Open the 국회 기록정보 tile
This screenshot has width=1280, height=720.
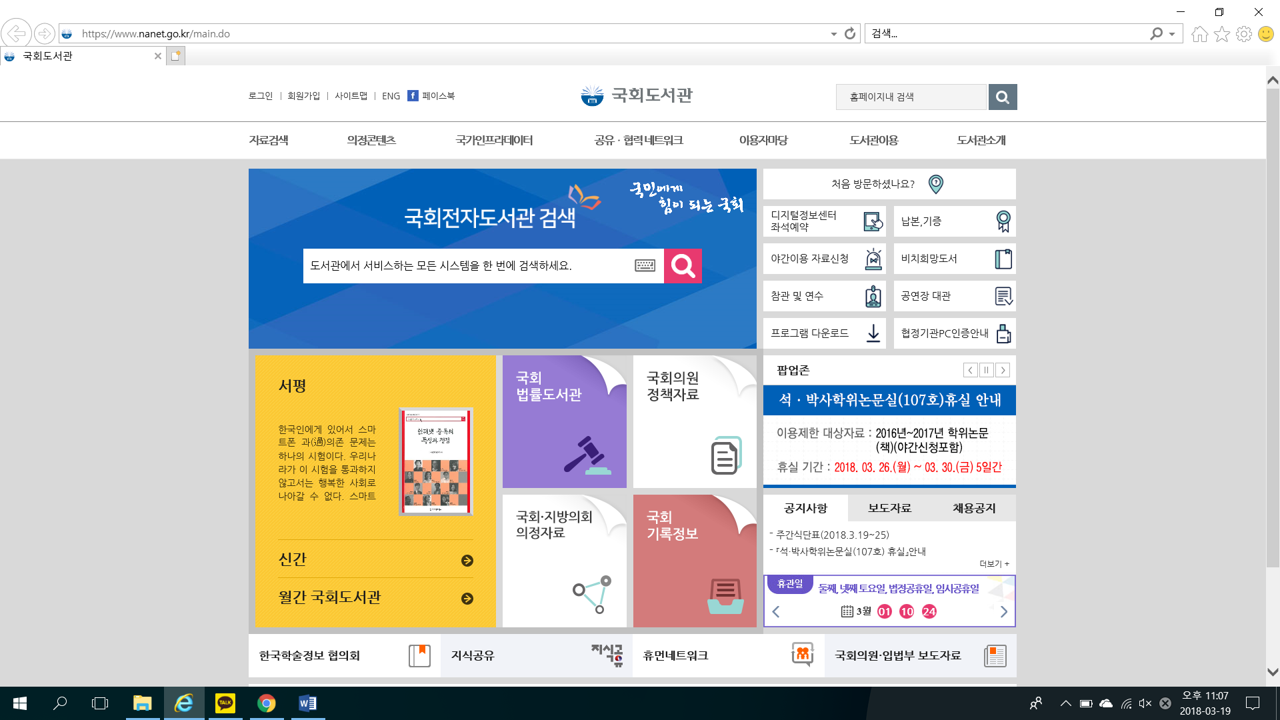coord(695,561)
